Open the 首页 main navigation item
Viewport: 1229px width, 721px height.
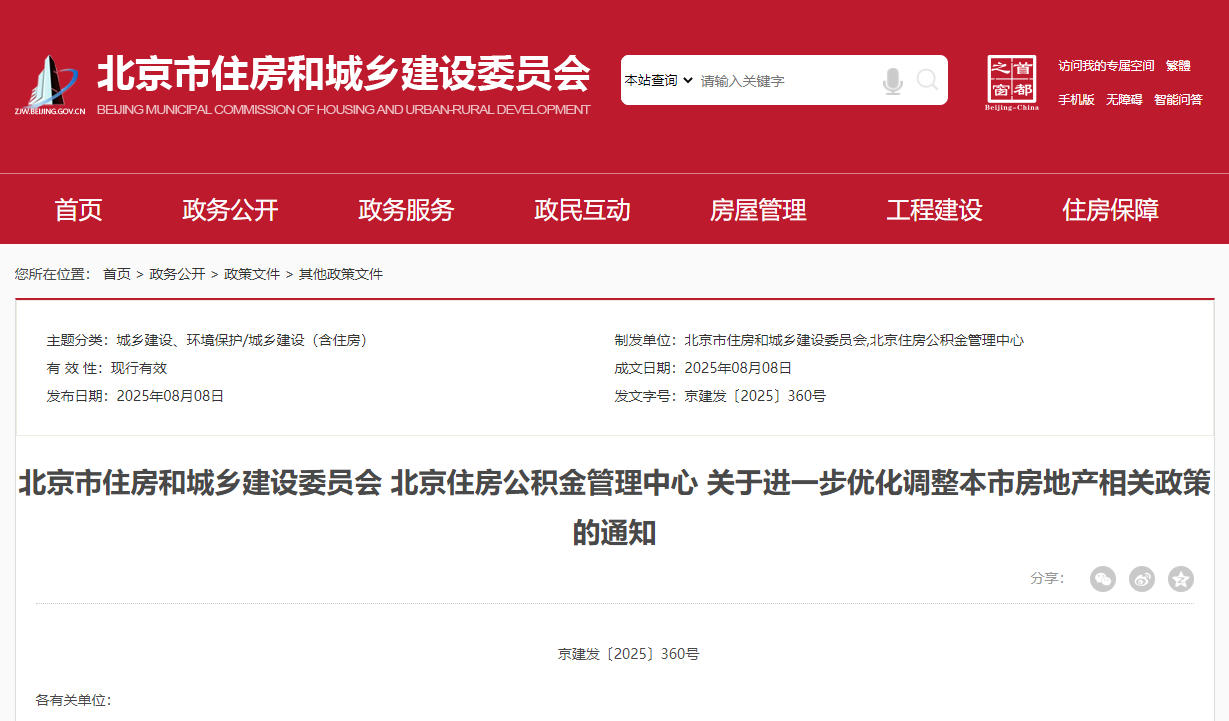click(x=79, y=210)
